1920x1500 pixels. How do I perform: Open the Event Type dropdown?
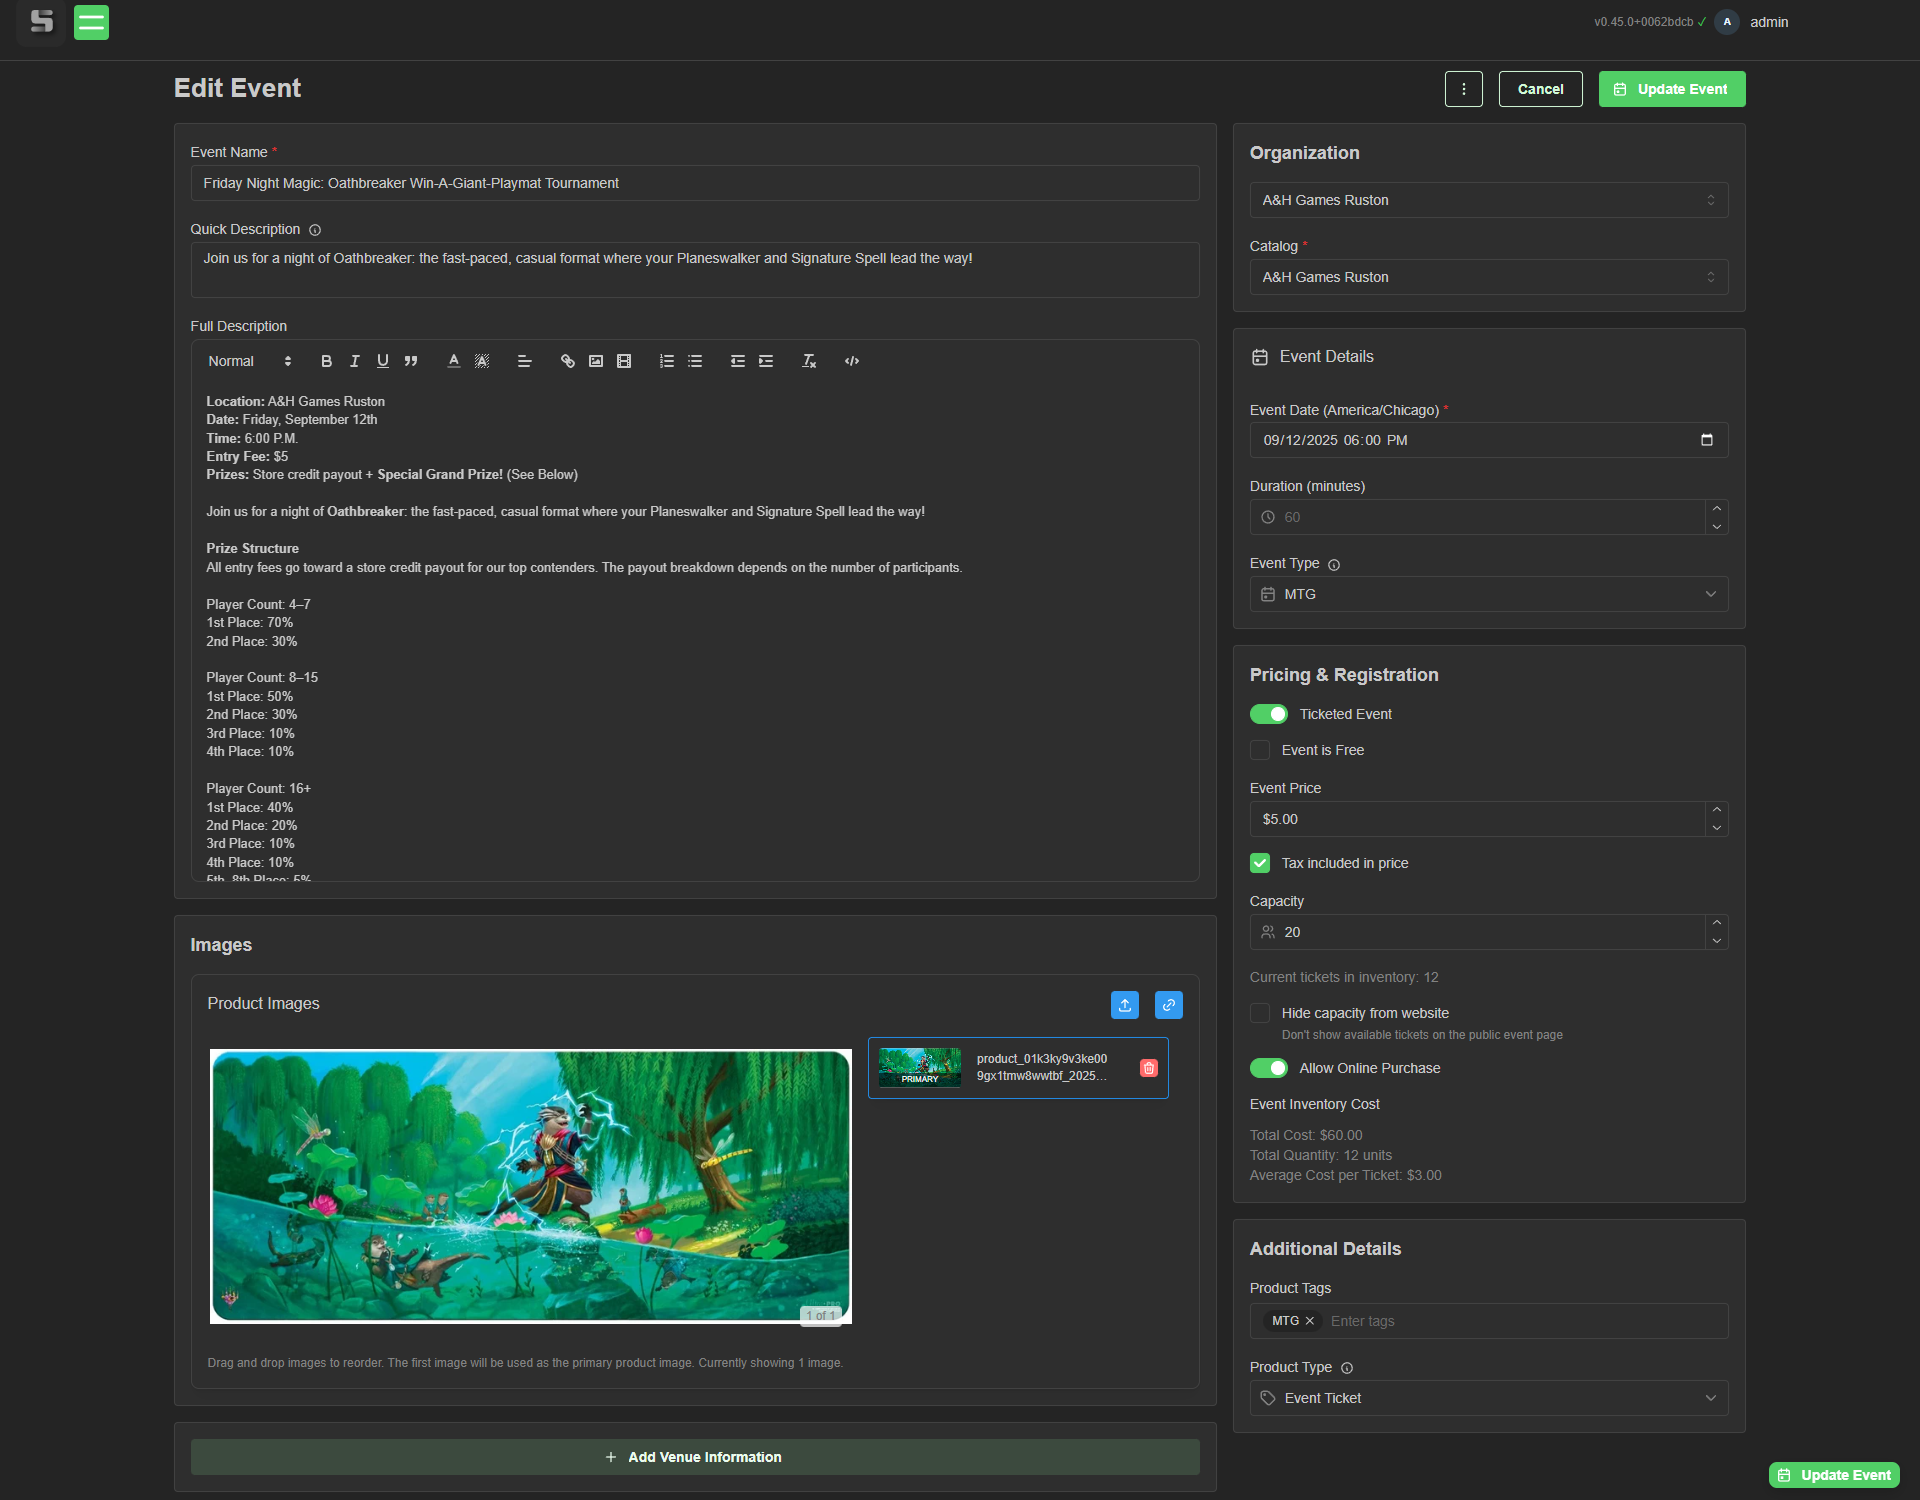point(1488,593)
